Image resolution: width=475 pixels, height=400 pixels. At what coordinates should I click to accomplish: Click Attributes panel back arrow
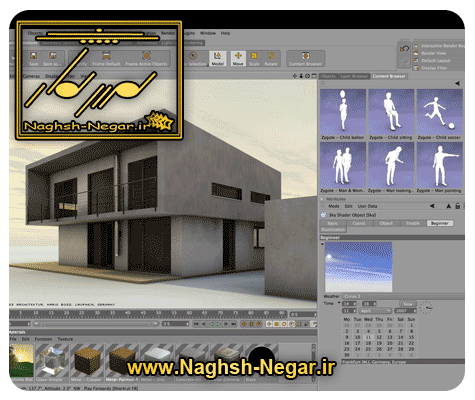pos(432,206)
